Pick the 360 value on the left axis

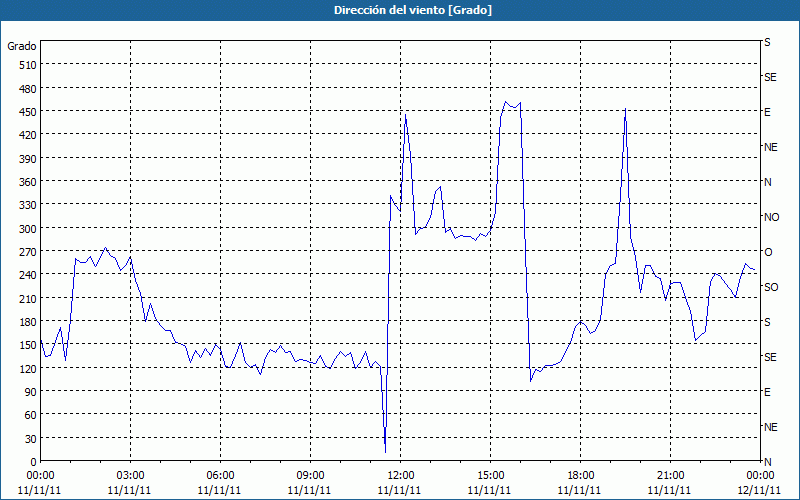tap(28, 182)
